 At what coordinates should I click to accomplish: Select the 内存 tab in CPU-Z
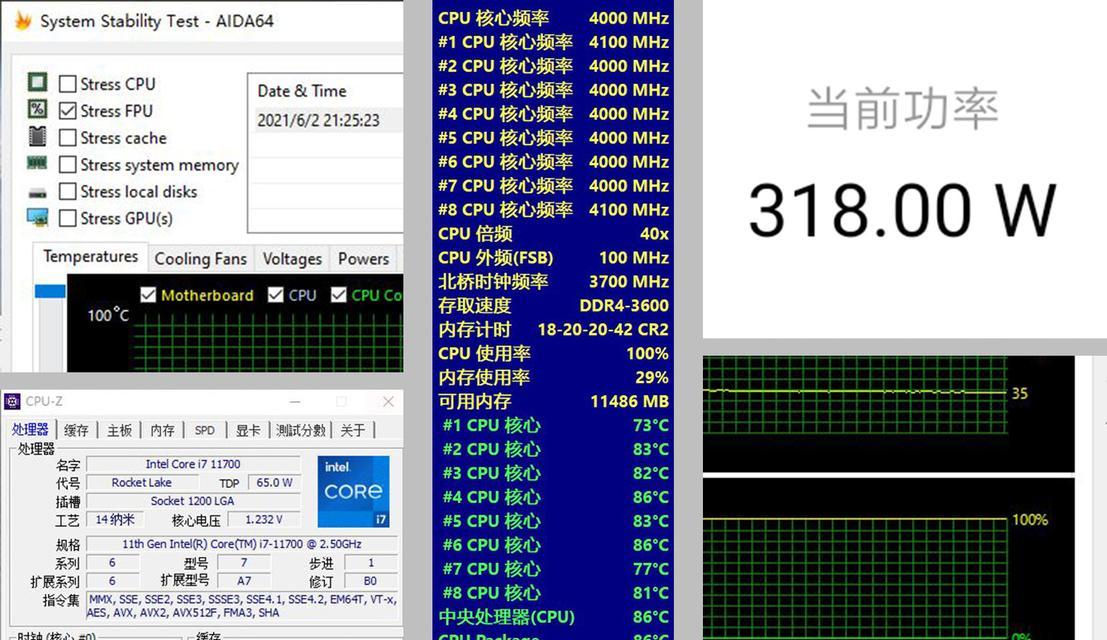tap(162, 430)
